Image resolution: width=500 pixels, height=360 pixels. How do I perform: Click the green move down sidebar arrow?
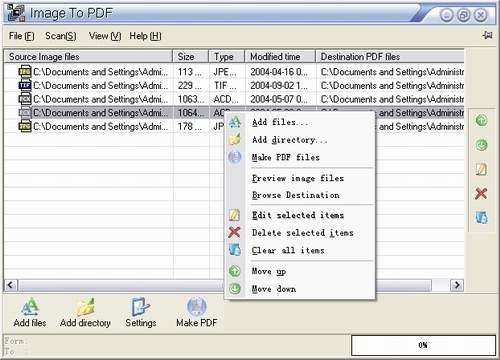tap(481, 145)
